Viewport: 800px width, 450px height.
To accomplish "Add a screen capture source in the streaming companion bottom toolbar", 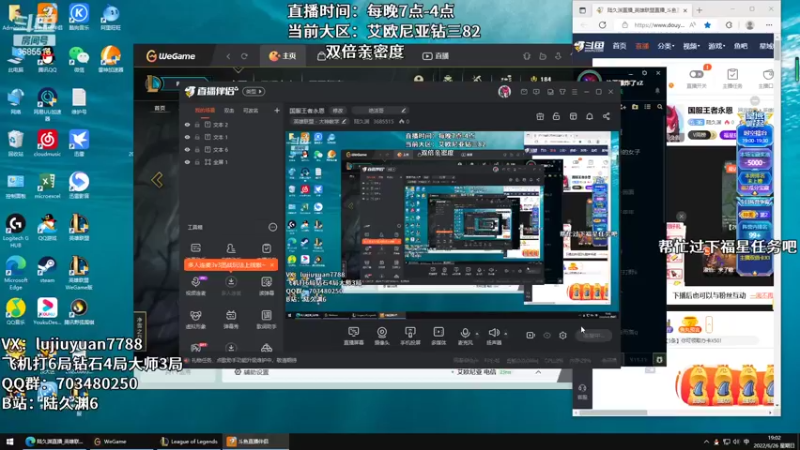I will pyautogui.click(x=354, y=336).
